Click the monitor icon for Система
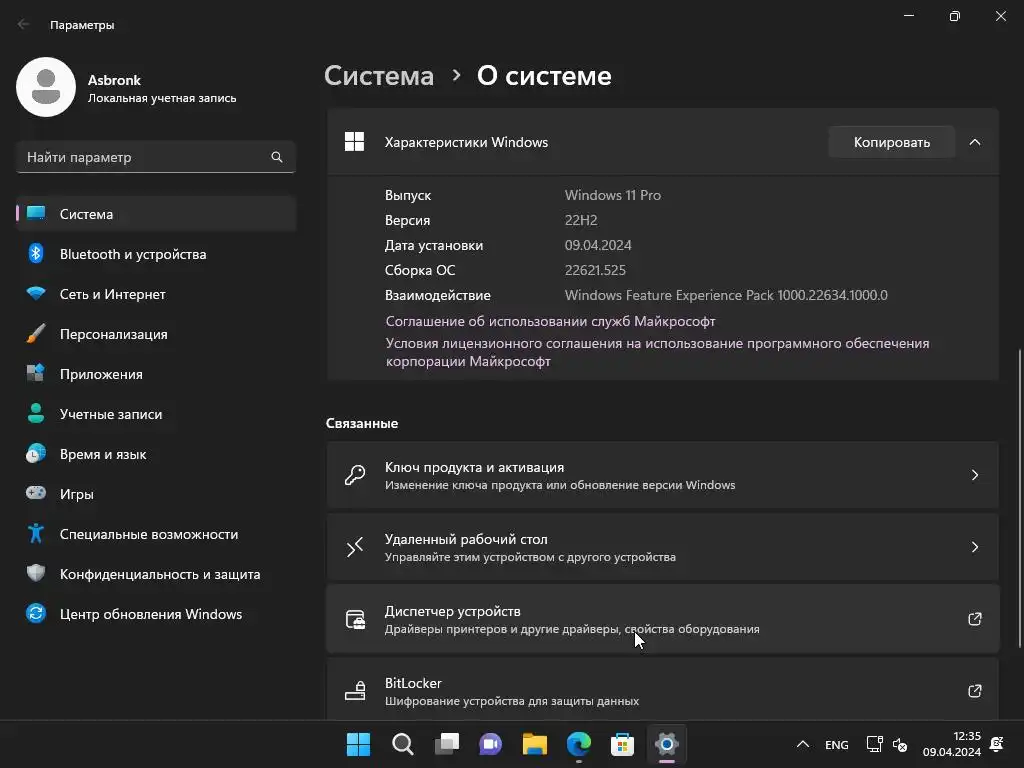 (x=36, y=214)
